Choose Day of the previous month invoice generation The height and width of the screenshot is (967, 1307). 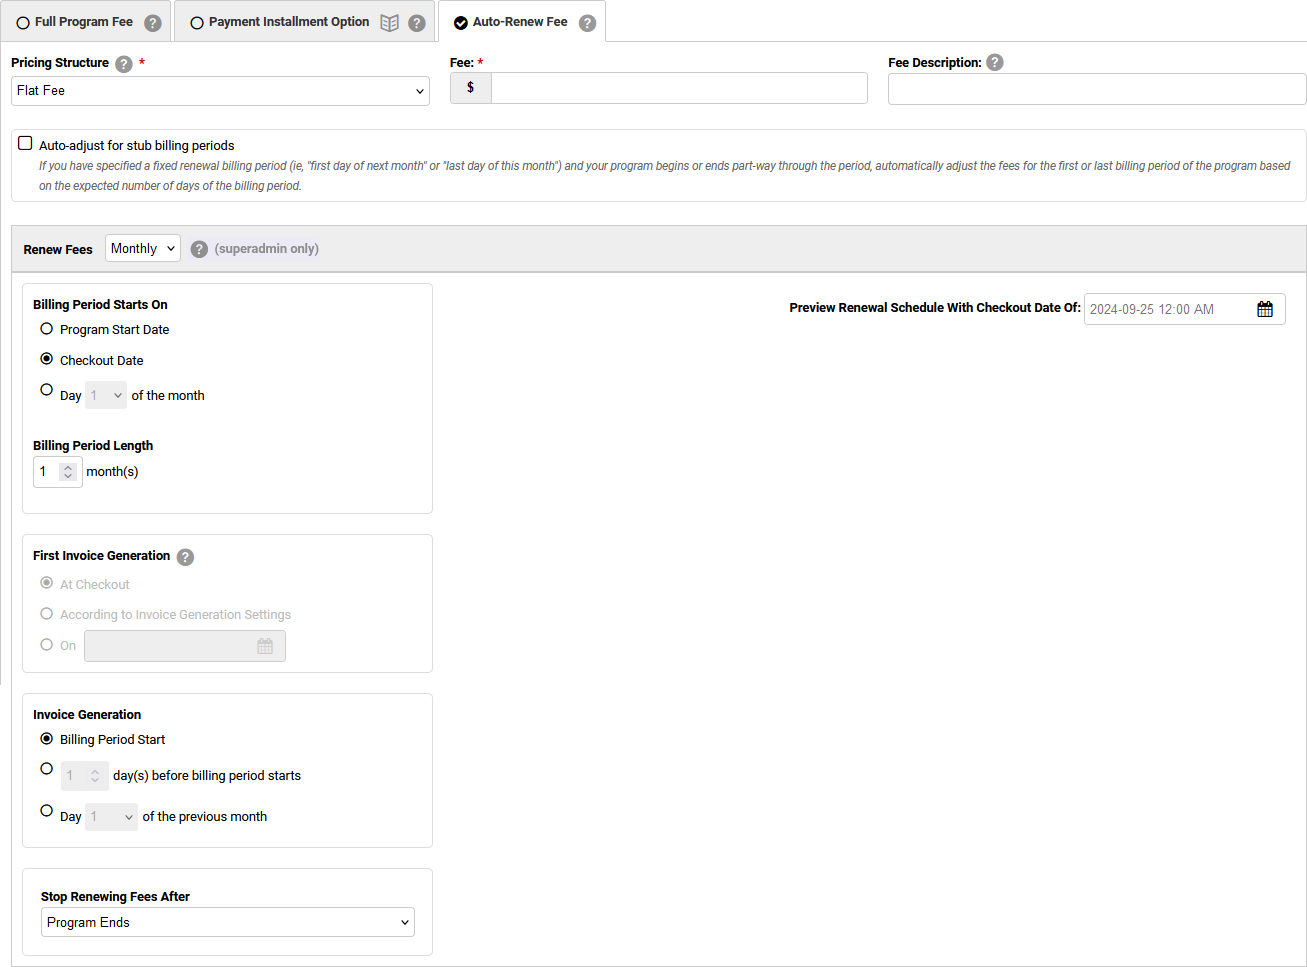pos(46,810)
